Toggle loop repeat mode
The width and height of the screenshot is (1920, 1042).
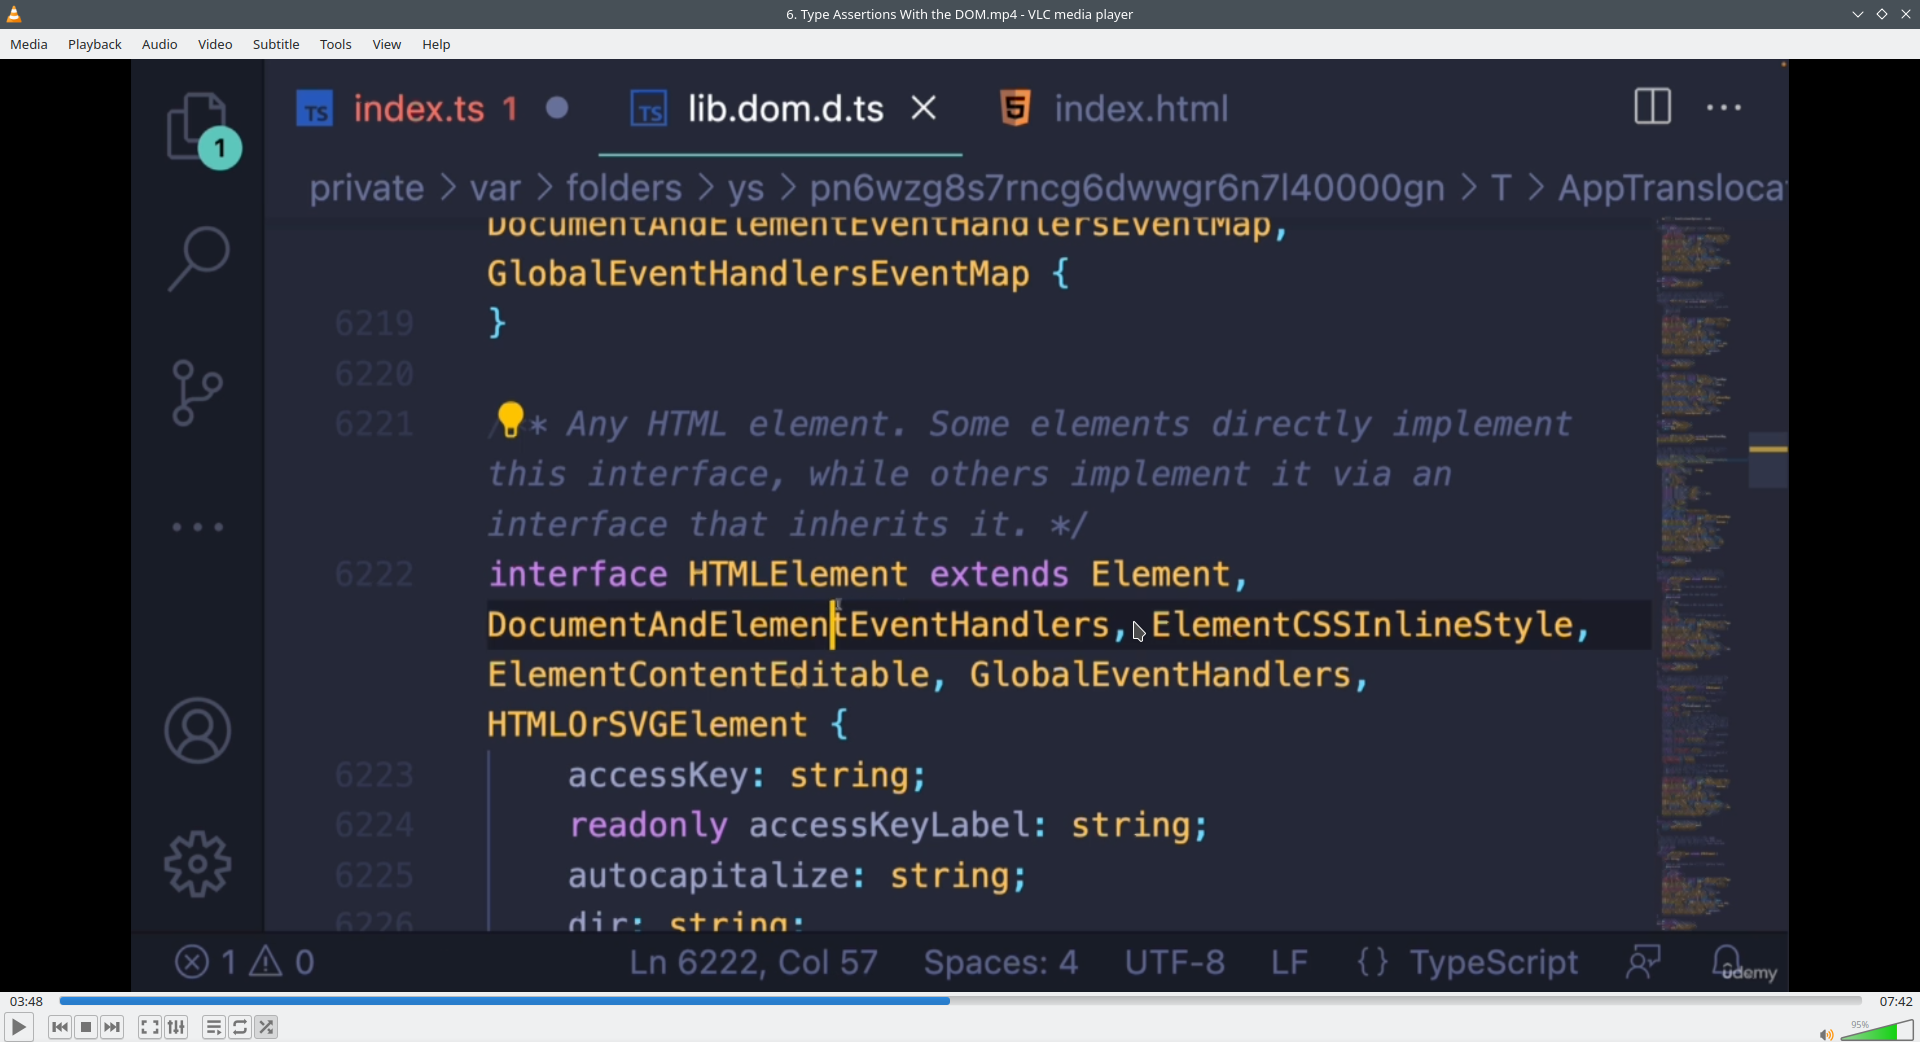(240, 1027)
